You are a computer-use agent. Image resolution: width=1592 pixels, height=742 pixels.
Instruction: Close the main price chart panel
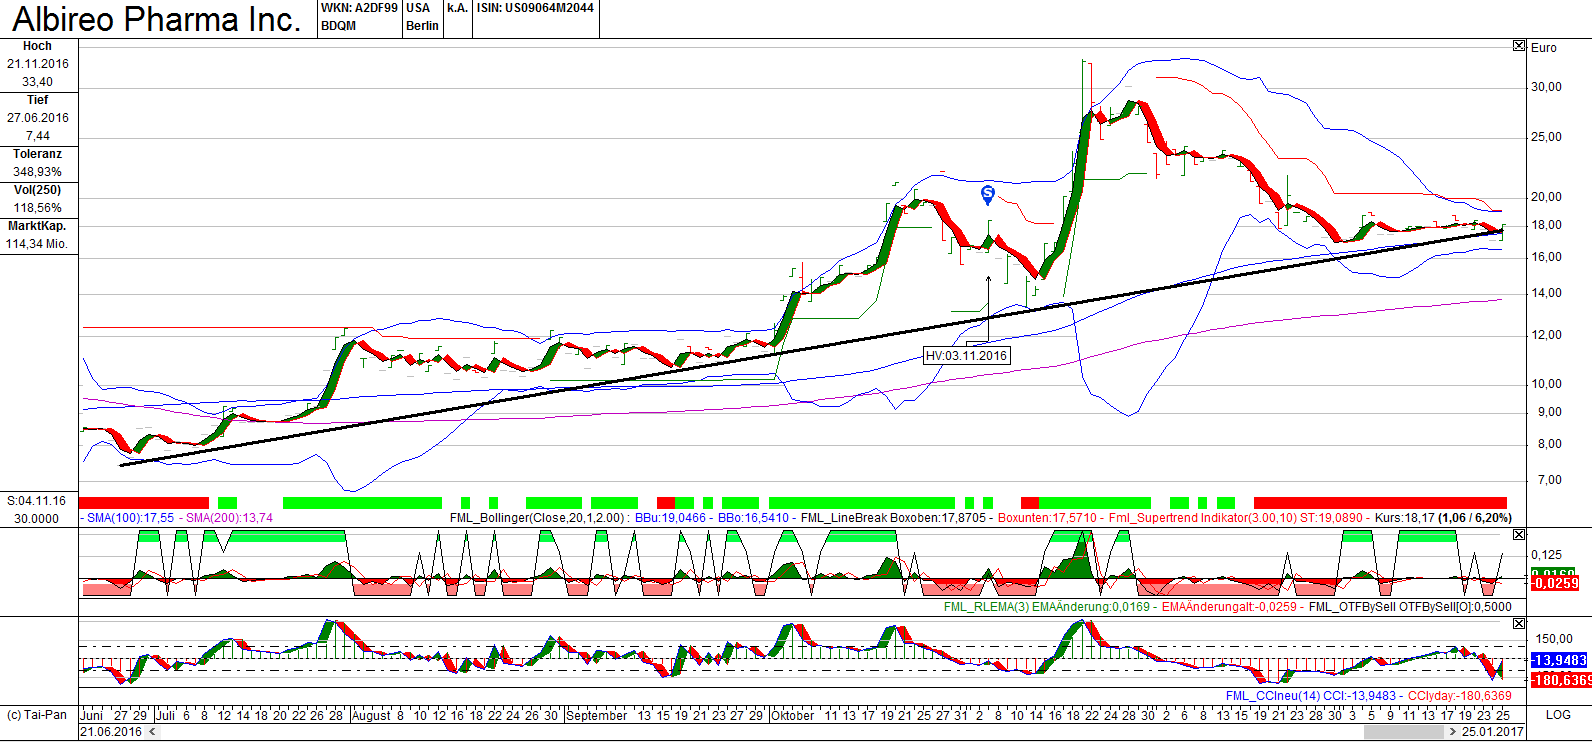click(1519, 46)
